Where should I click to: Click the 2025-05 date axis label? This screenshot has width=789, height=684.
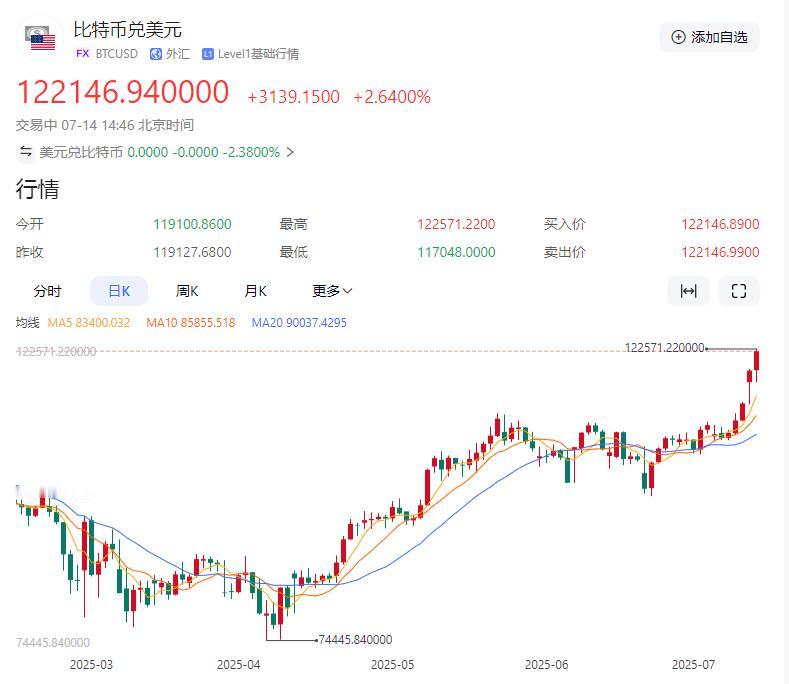pyautogui.click(x=392, y=665)
